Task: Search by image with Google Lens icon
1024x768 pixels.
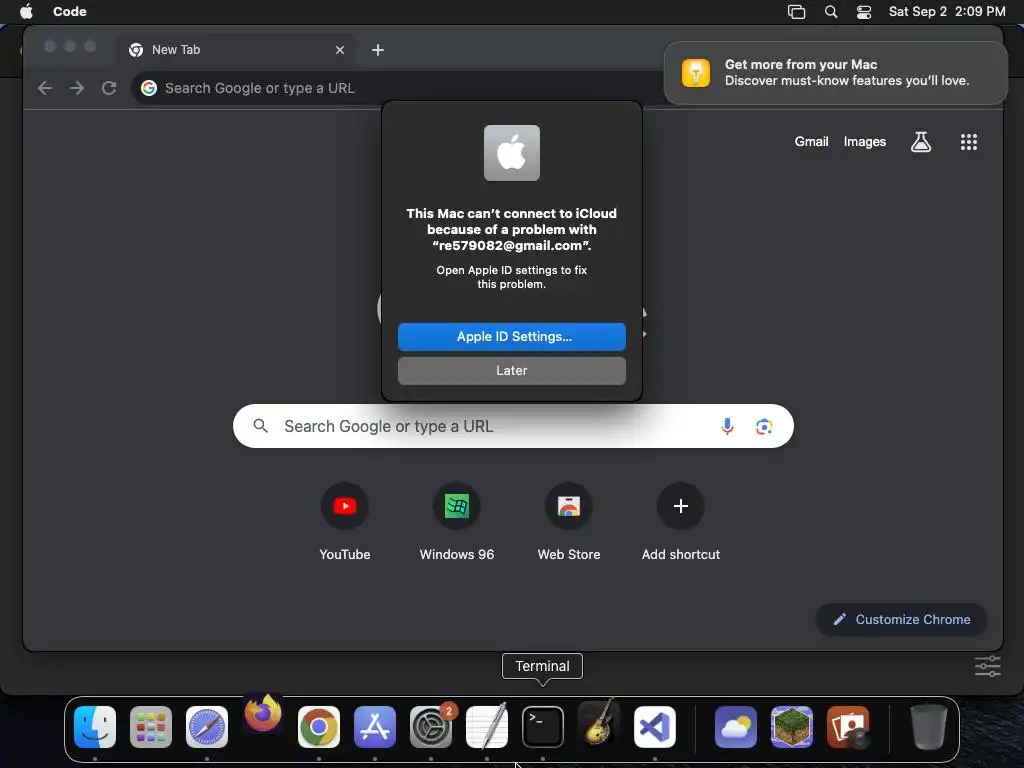Action: coord(764,426)
